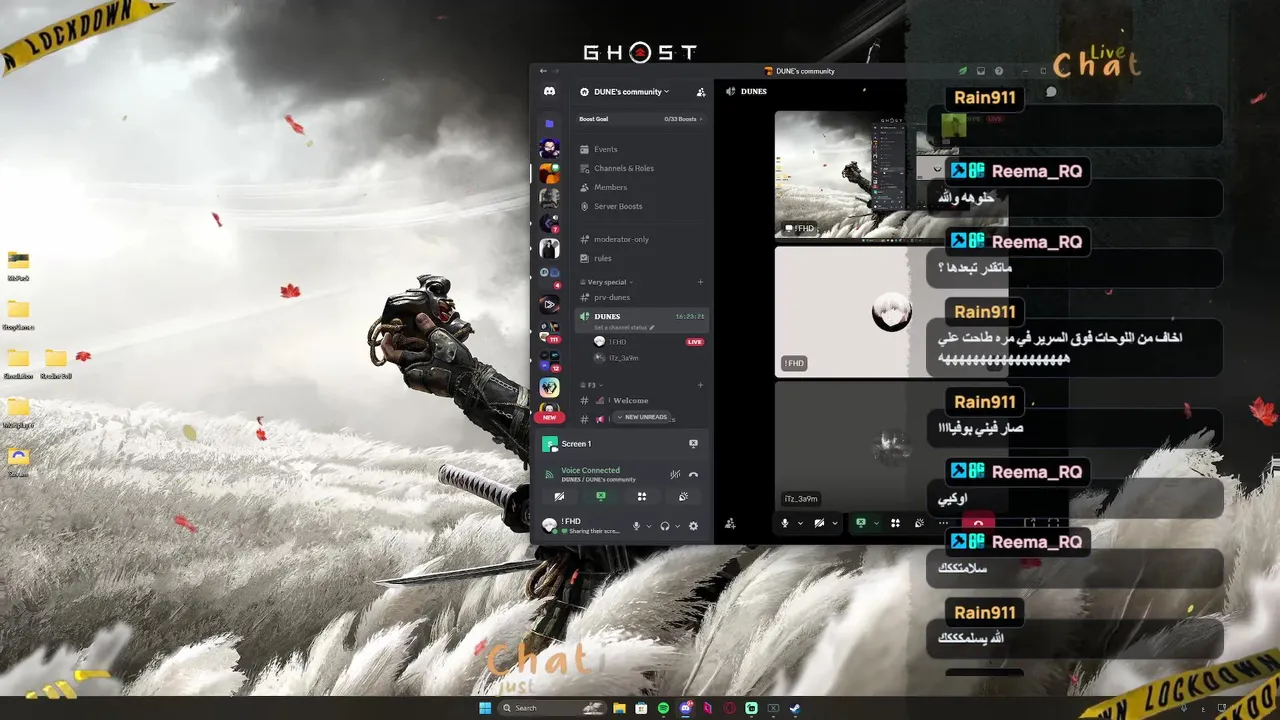Click the taskbar Search box

(x=552, y=708)
